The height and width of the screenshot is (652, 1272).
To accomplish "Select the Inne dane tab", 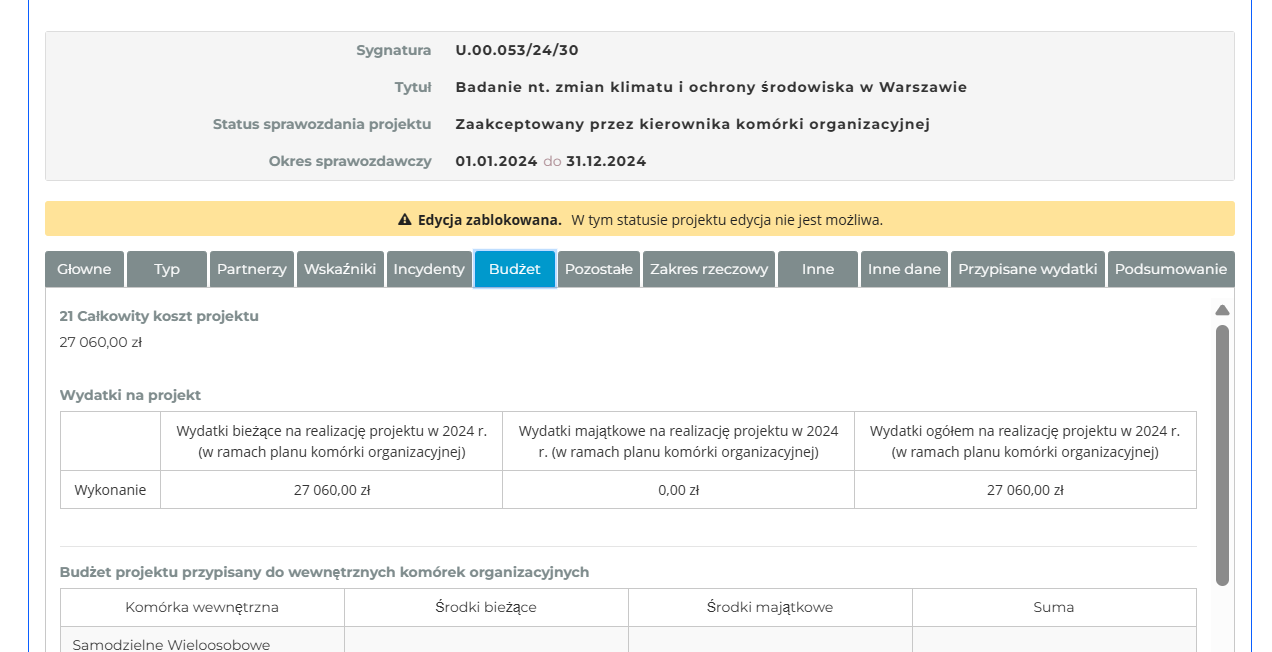I will pyautogui.click(x=904, y=269).
